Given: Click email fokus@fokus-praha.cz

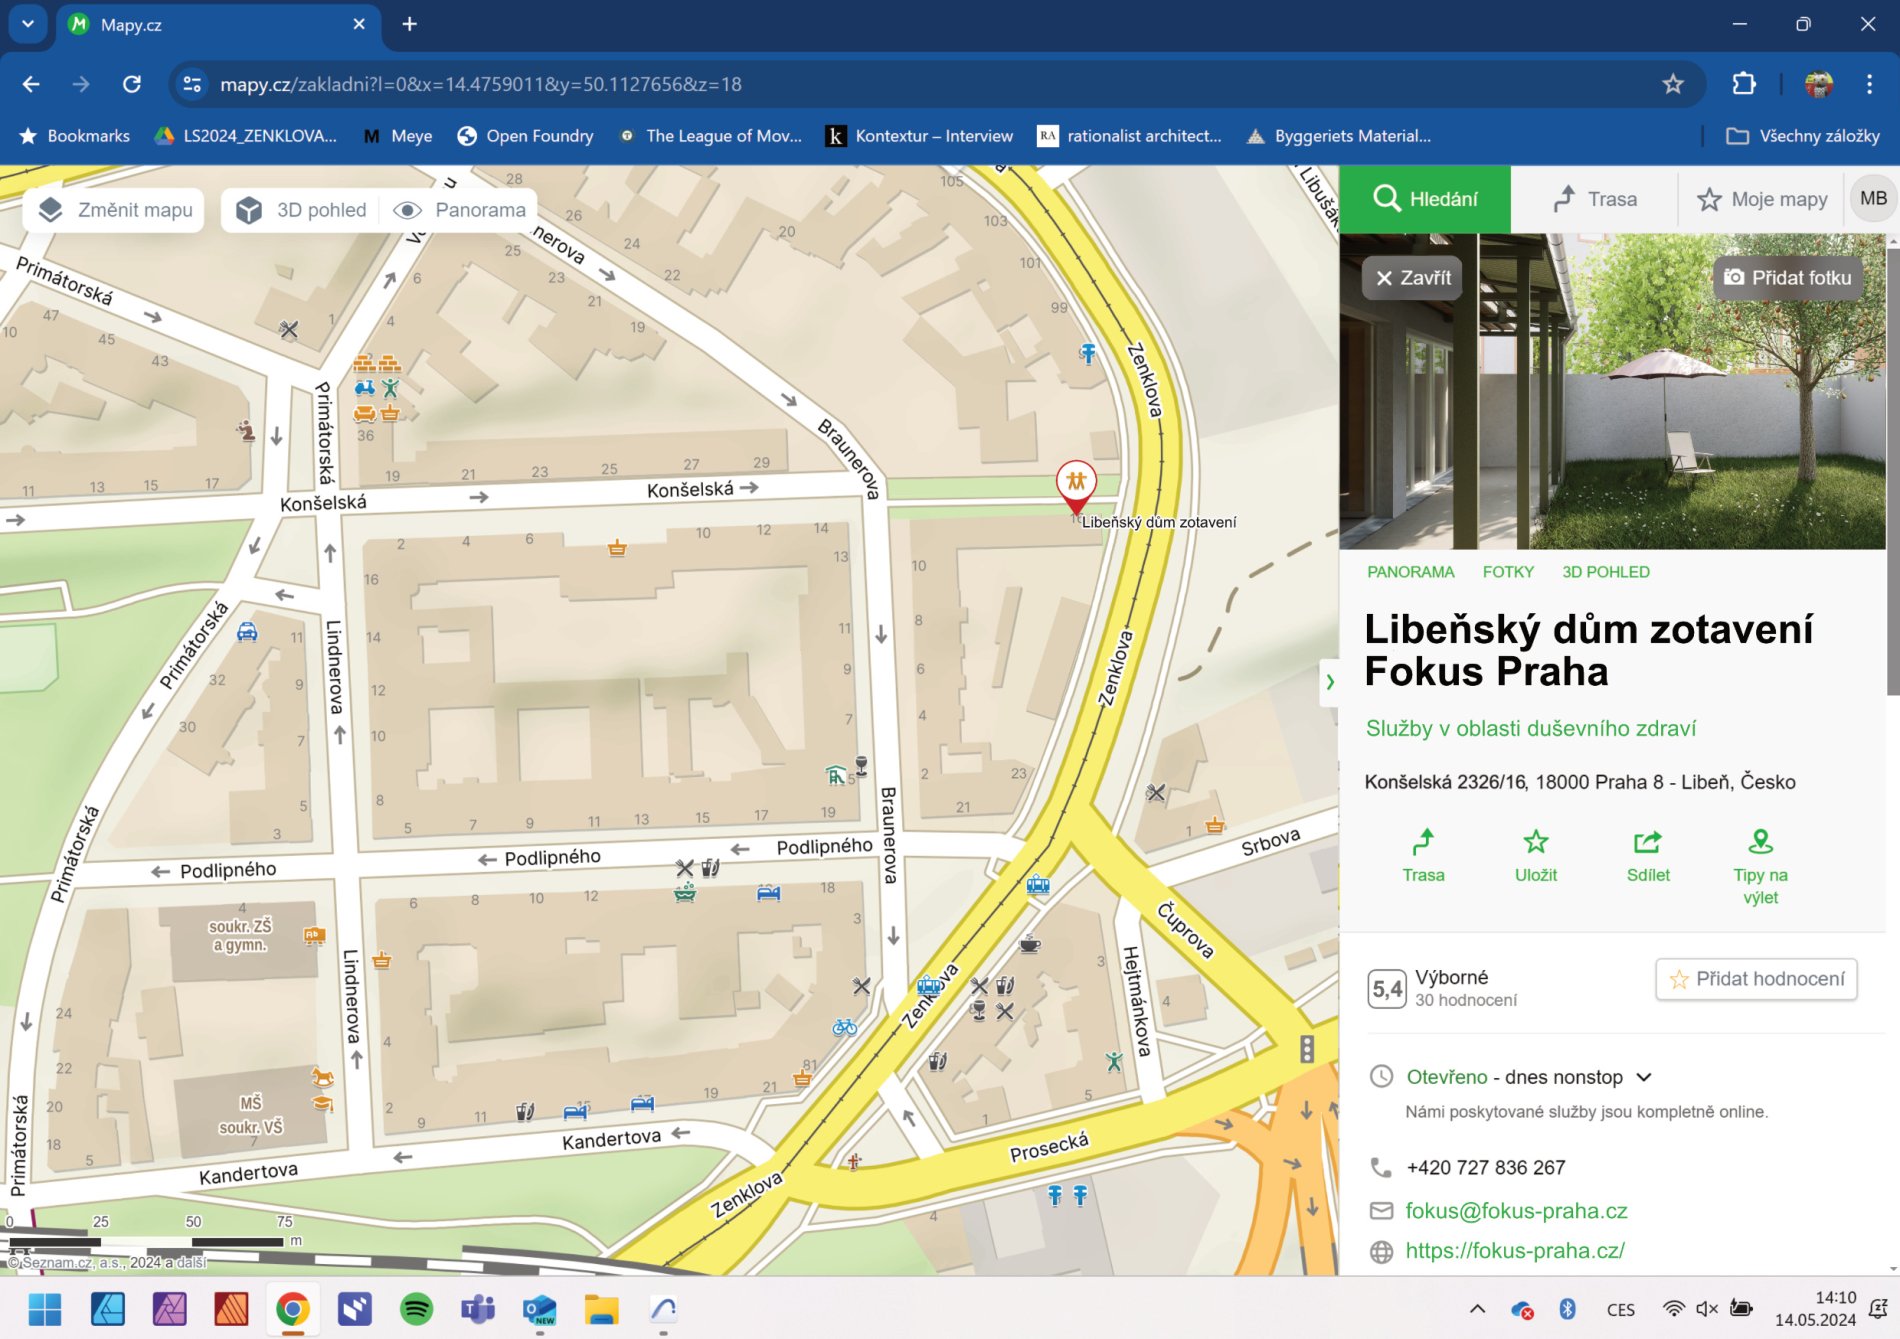Looking at the screenshot, I should tap(1516, 1211).
